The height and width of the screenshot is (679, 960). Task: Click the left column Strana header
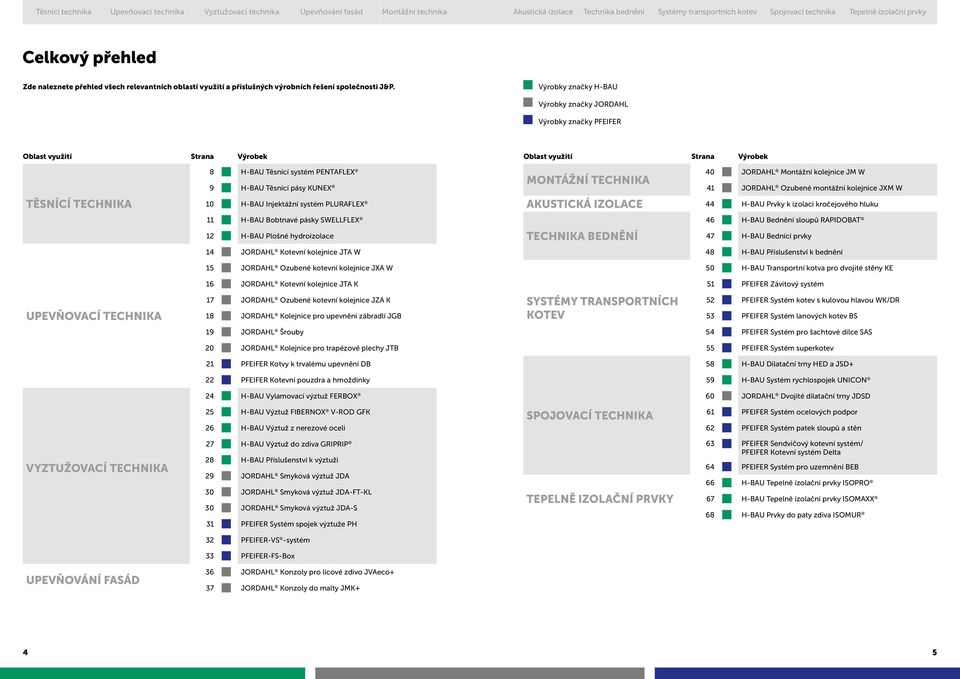[202, 156]
